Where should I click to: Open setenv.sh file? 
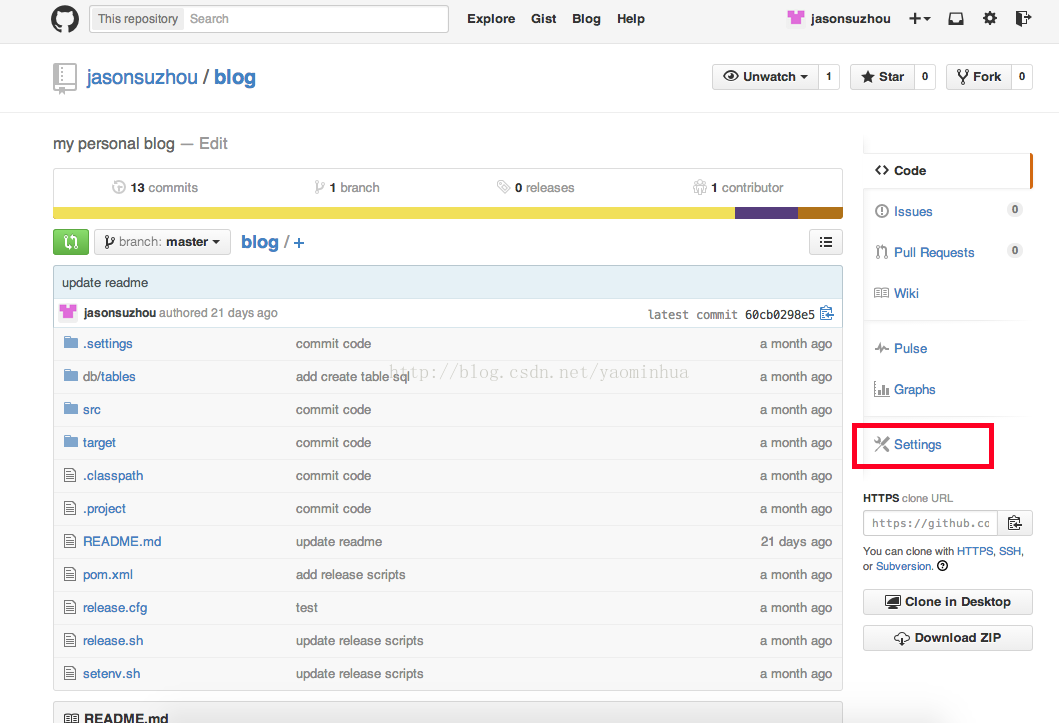(111, 674)
